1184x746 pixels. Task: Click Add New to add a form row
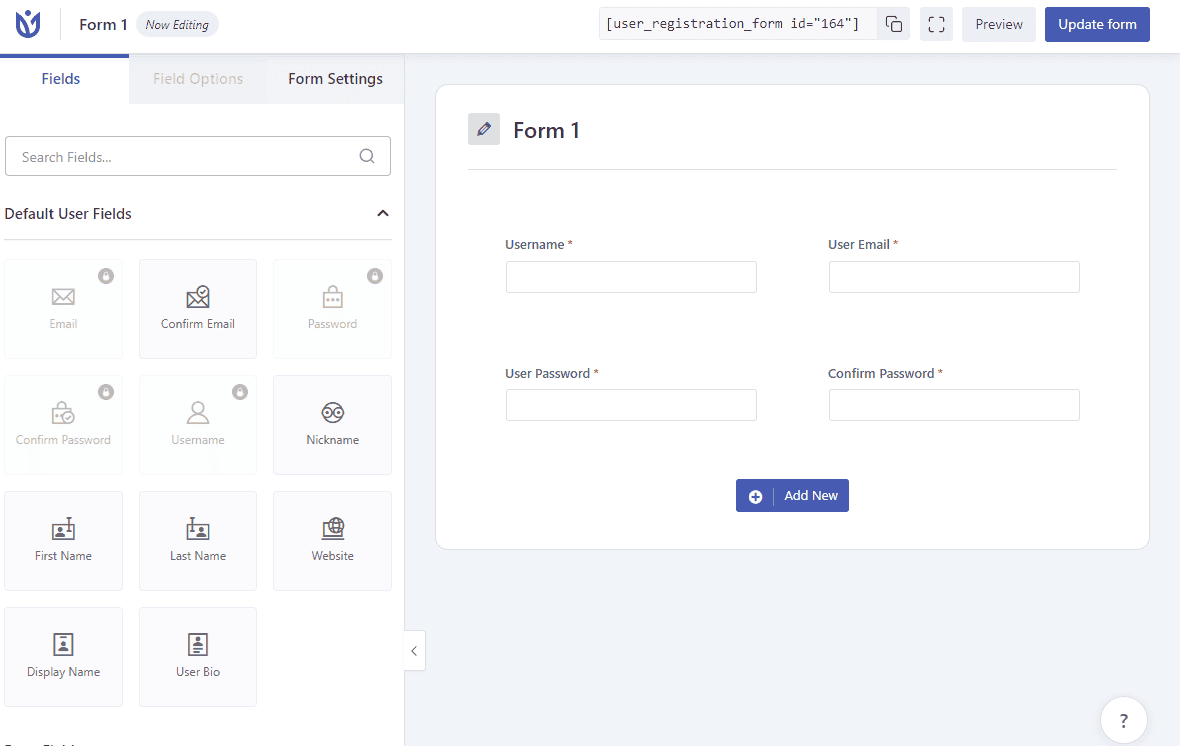tap(792, 495)
